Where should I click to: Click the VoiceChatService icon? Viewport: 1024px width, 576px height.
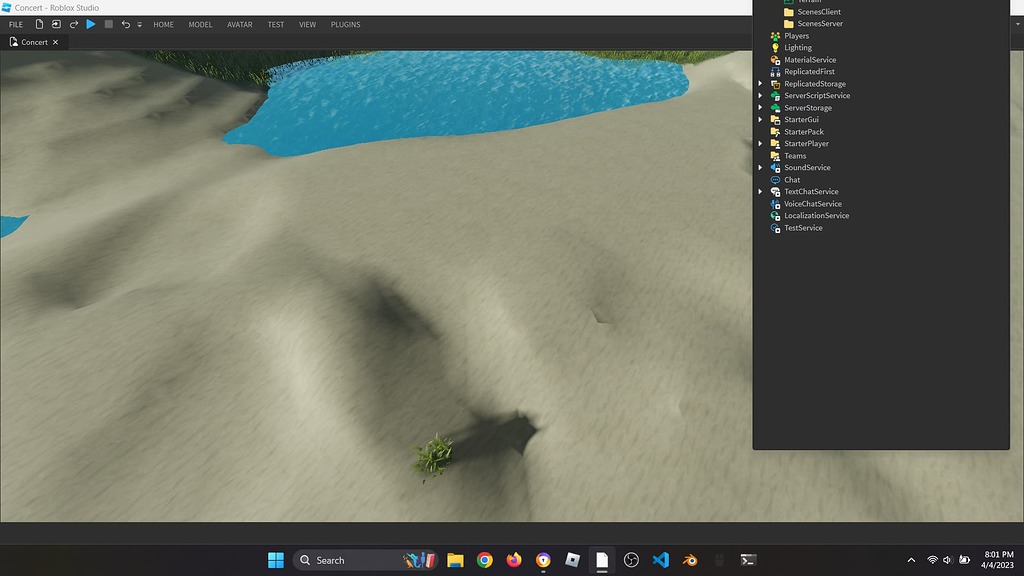point(775,203)
